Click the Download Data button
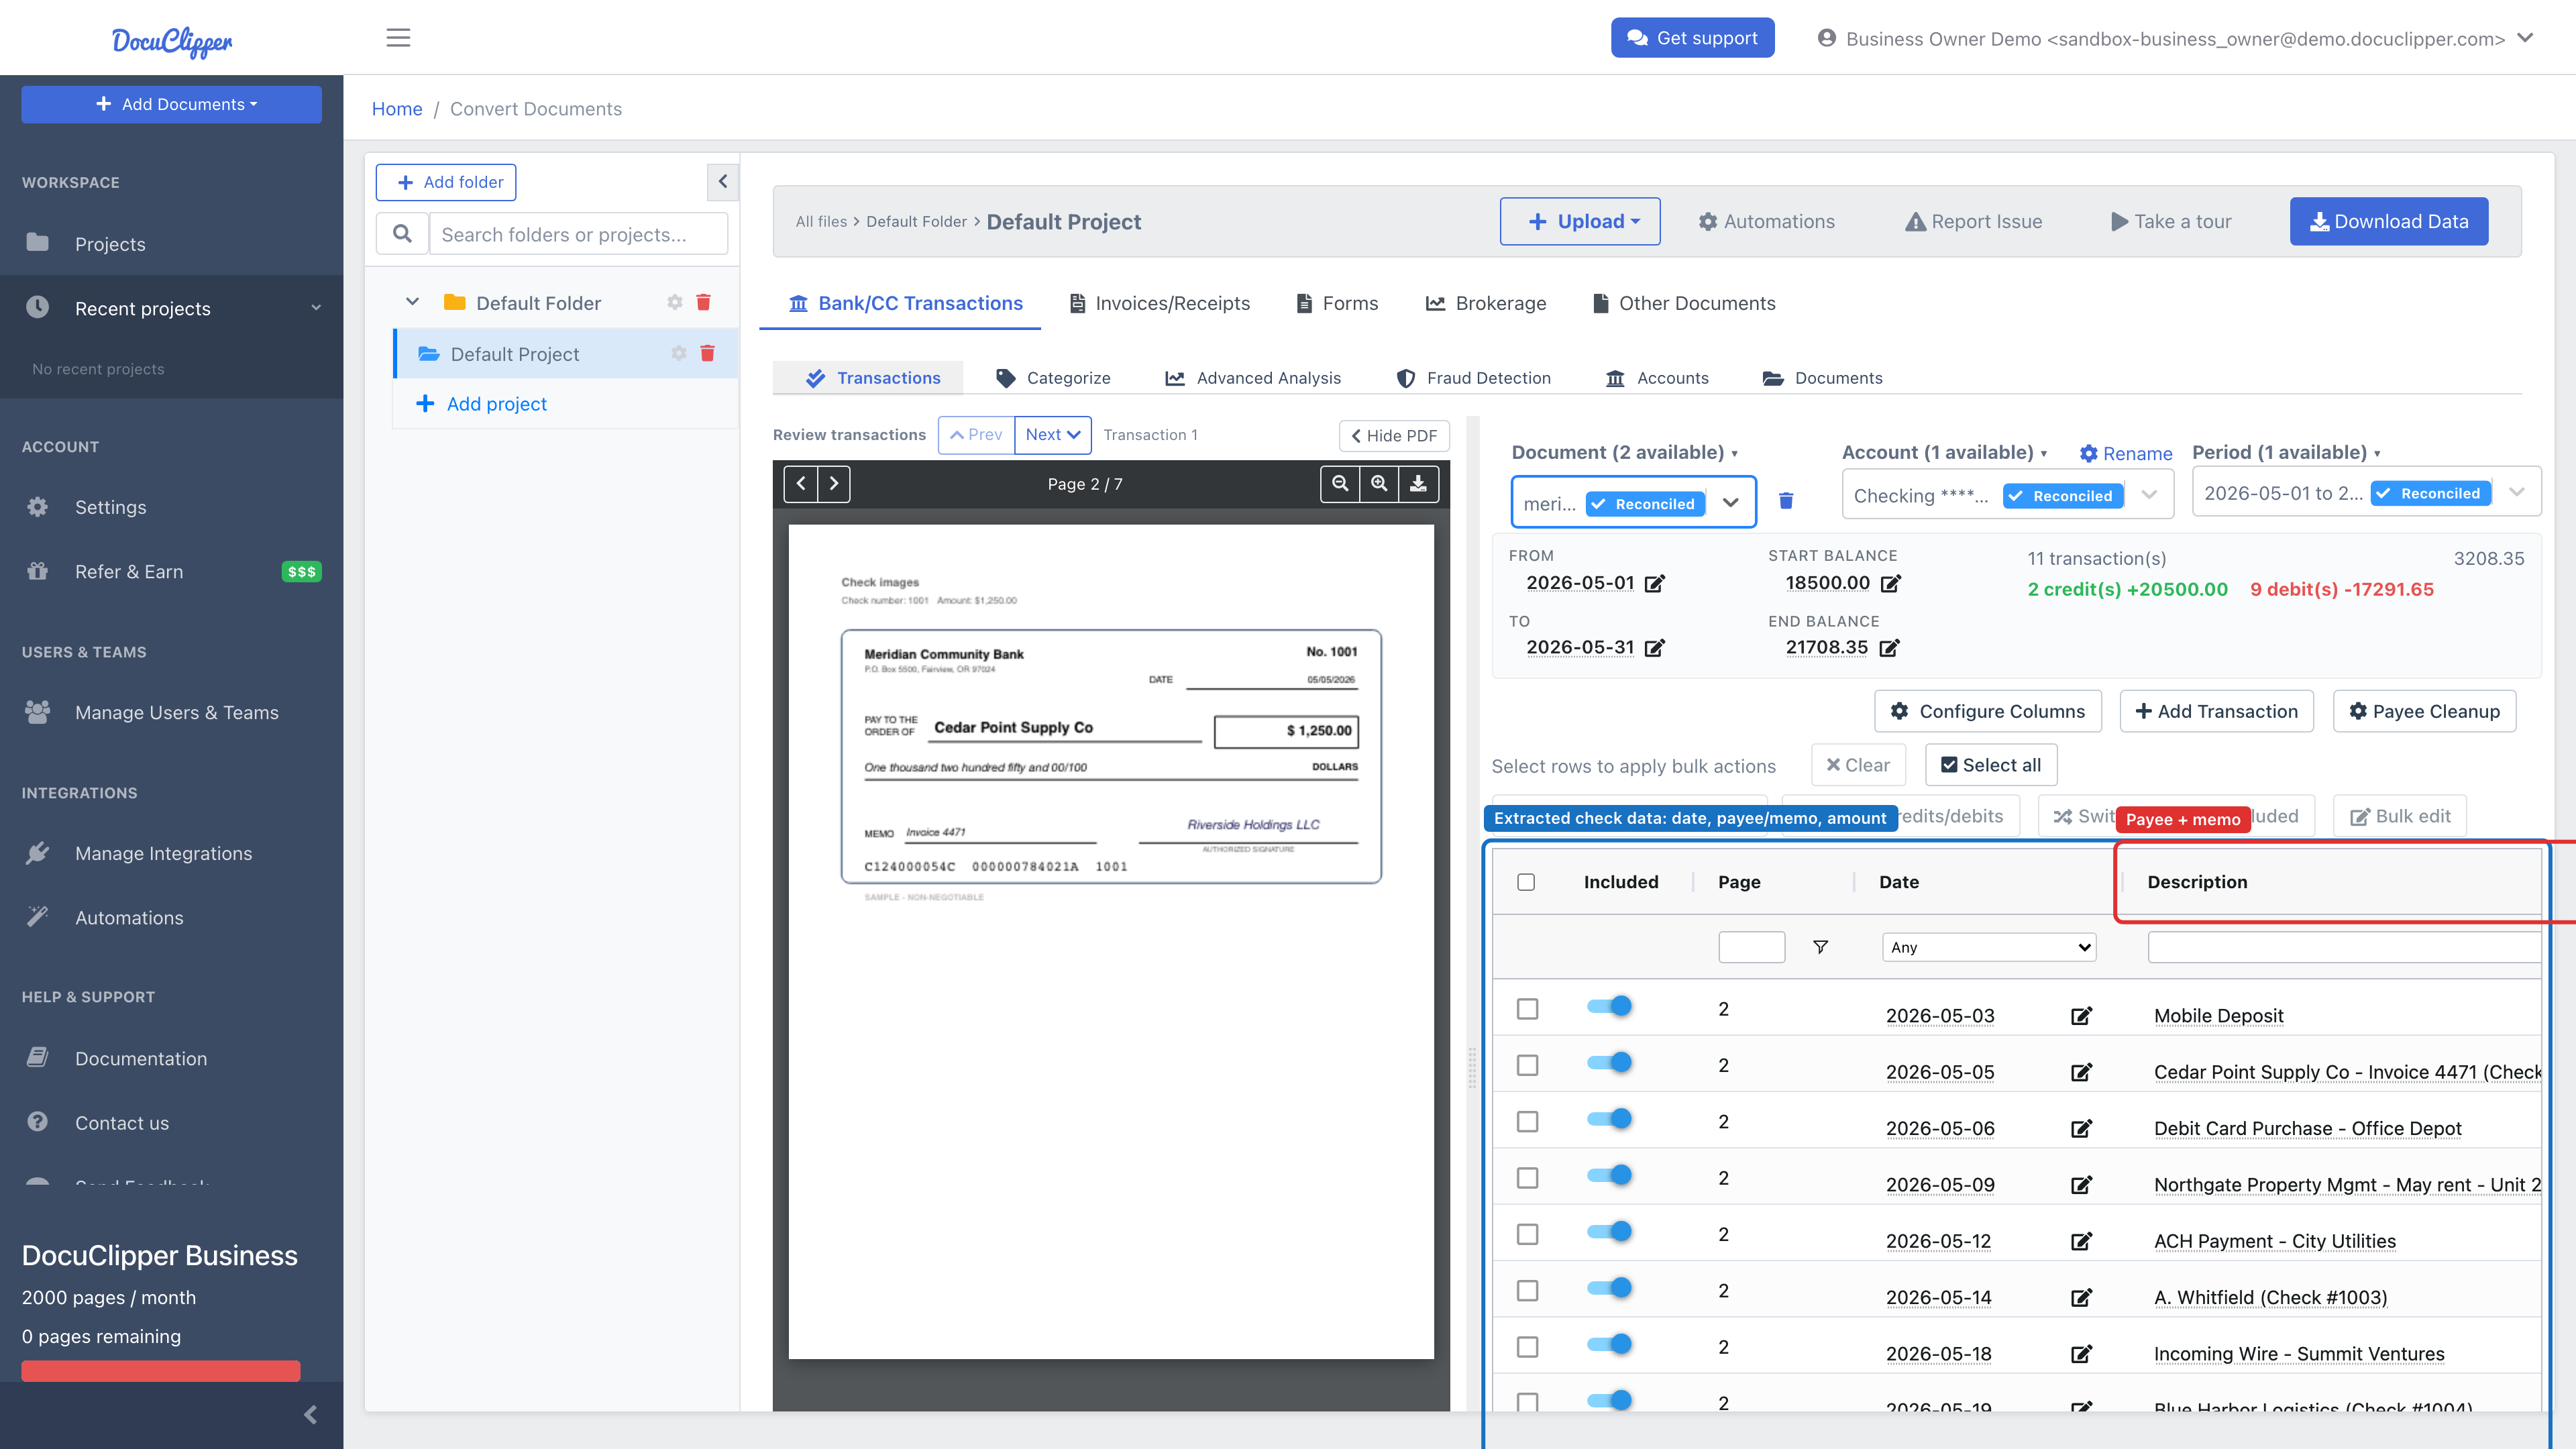Viewport: 2576px width, 1449px height. coord(2389,221)
